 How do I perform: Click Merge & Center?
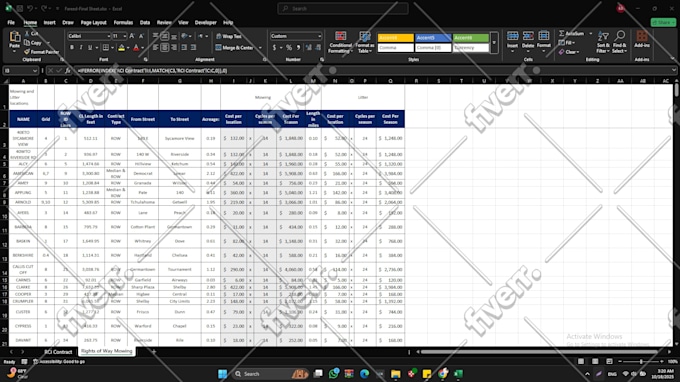click(x=234, y=48)
